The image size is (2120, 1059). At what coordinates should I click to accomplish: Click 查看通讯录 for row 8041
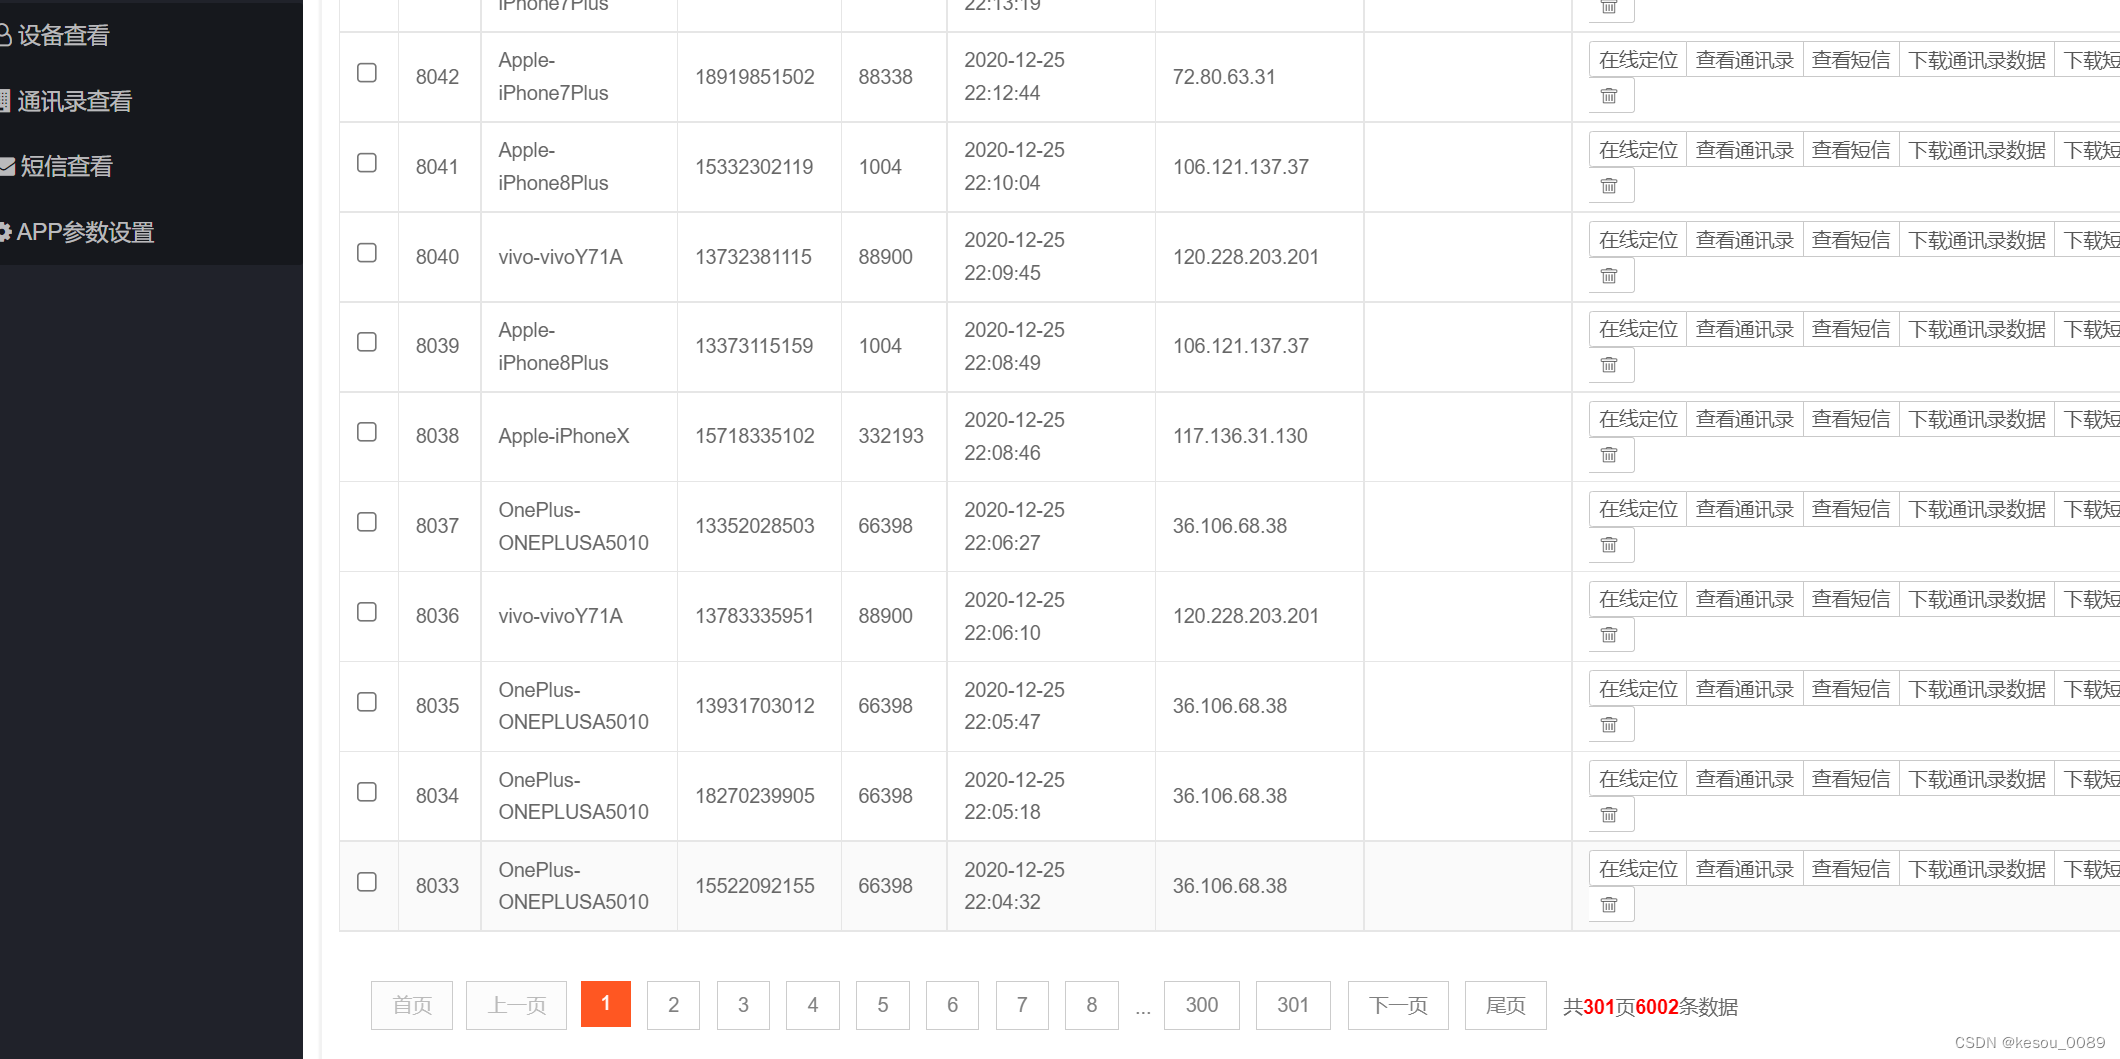(1745, 150)
